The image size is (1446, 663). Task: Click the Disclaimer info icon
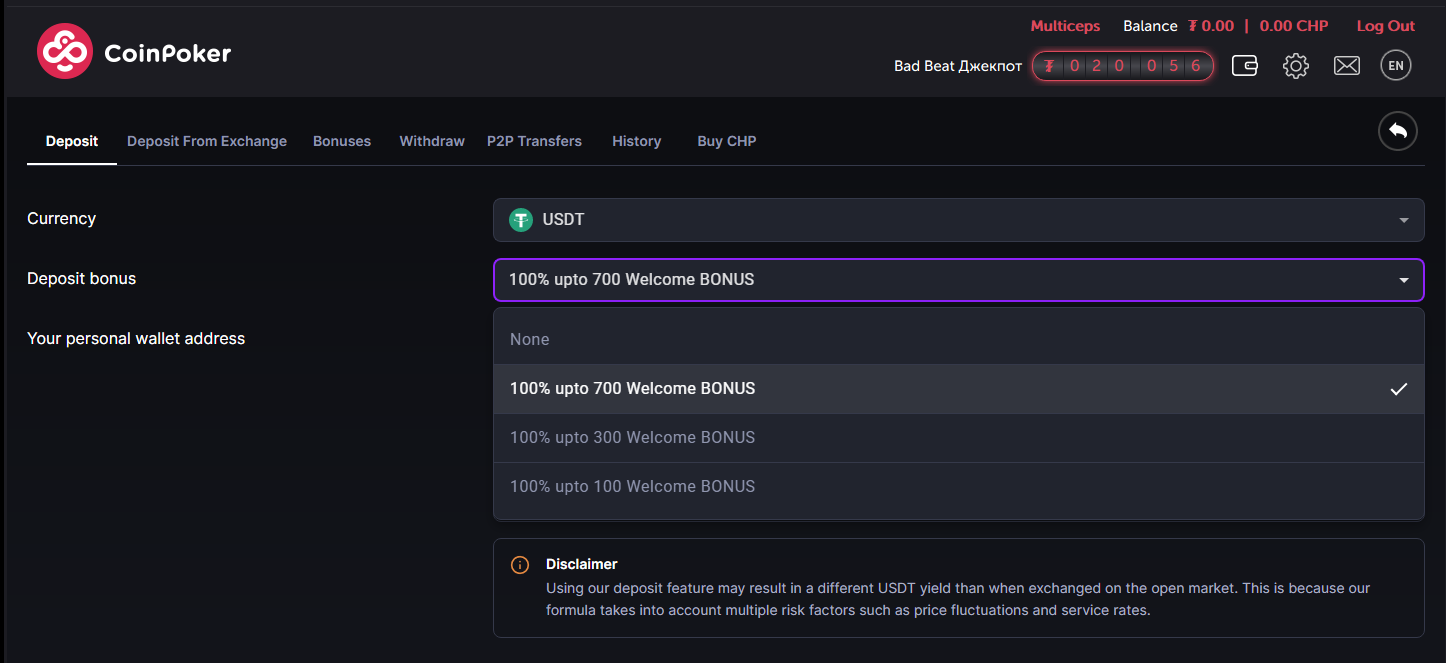pos(520,565)
